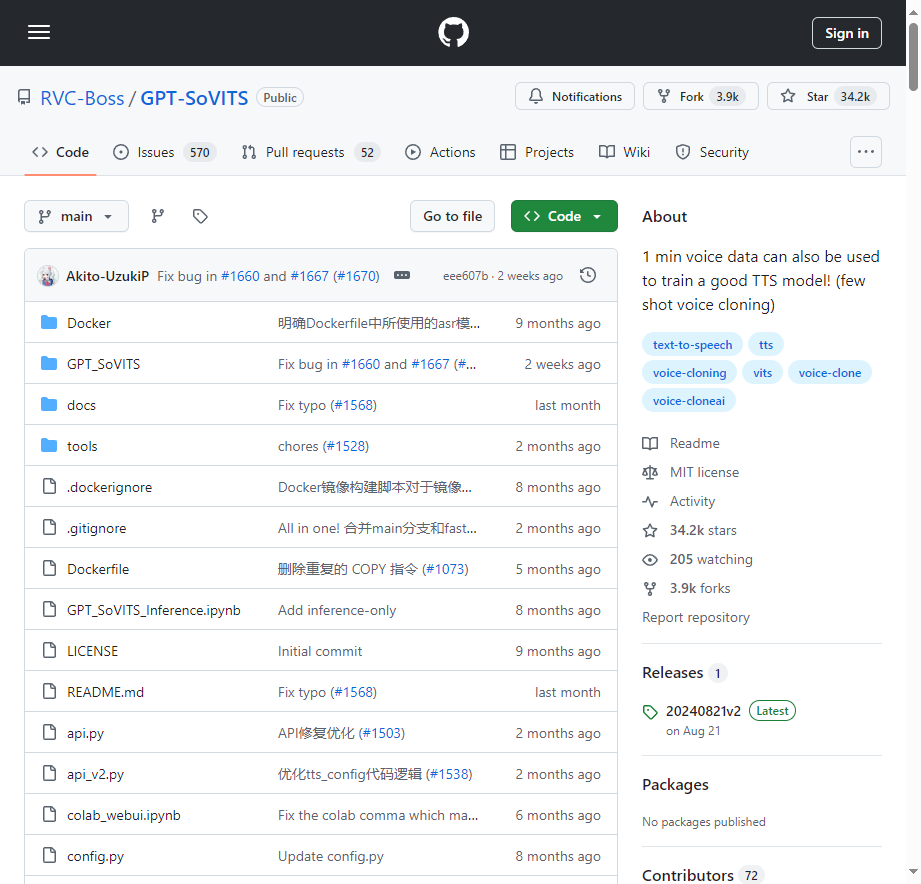921x884 pixels.
Task: Open release 20240821v2
Action: [703, 711]
